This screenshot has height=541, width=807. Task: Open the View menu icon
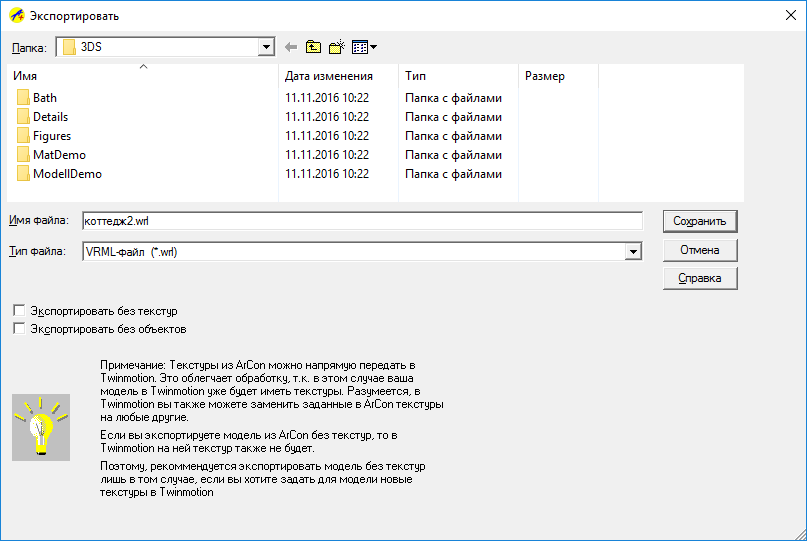364,47
